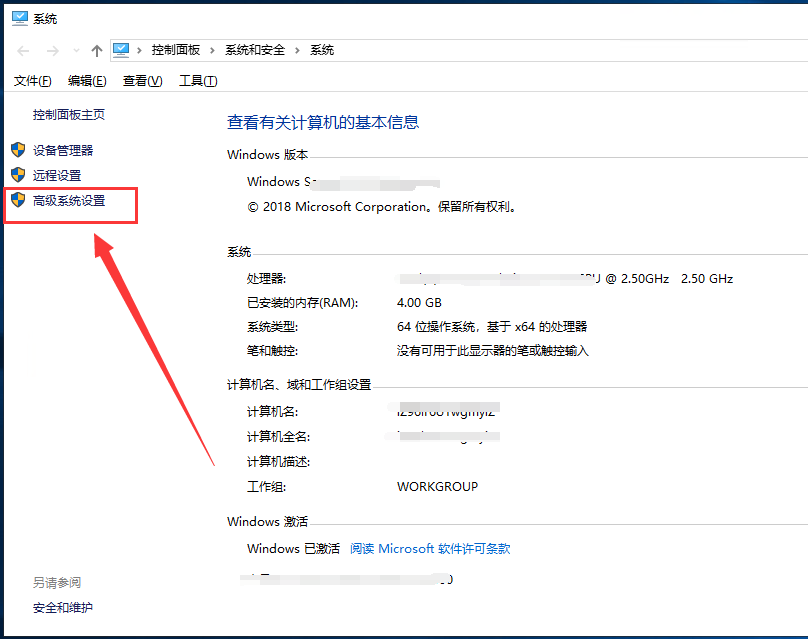Open 安全和维护 link
Viewport: 808px width, 639px height.
pos(63,608)
